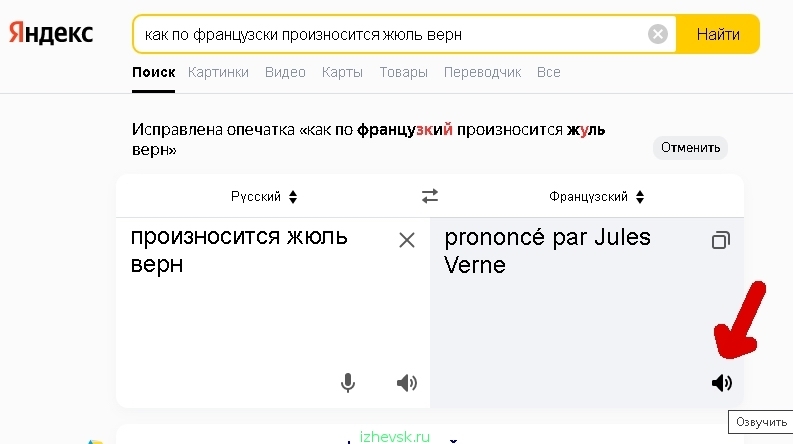Image resolution: width=793 pixels, height=444 pixels.
Task: Clear the search query with round X
Action: click(x=657, y=34)
